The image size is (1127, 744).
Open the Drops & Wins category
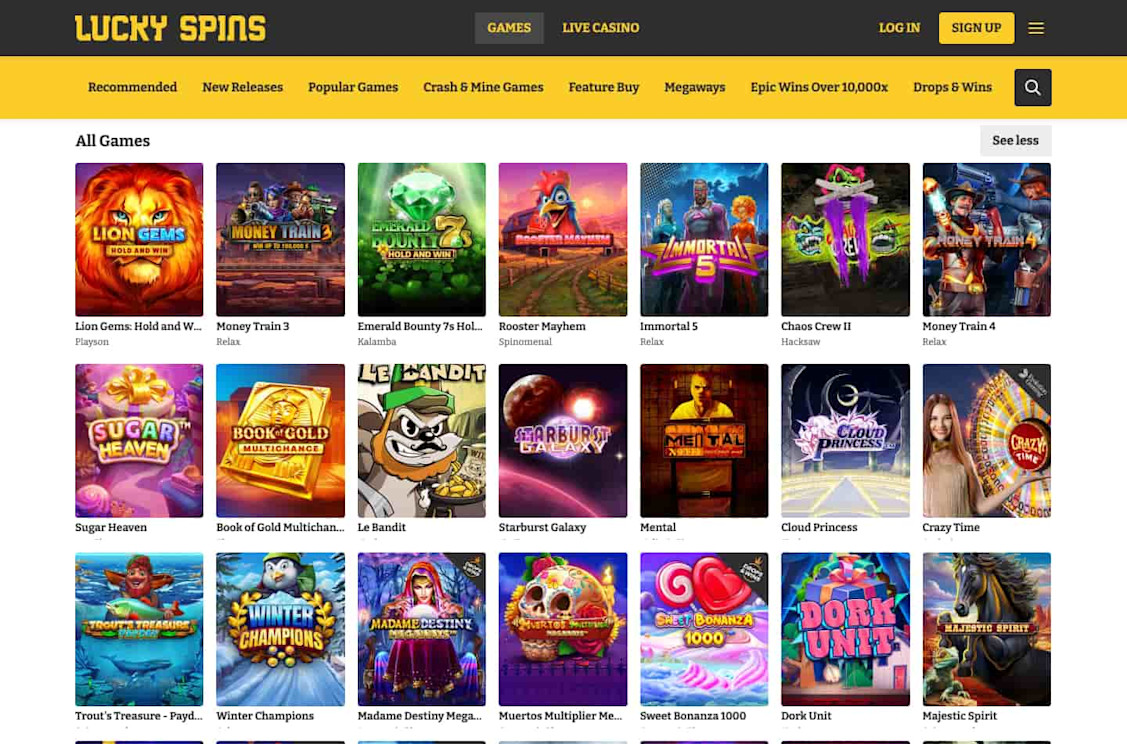[952, 87]
